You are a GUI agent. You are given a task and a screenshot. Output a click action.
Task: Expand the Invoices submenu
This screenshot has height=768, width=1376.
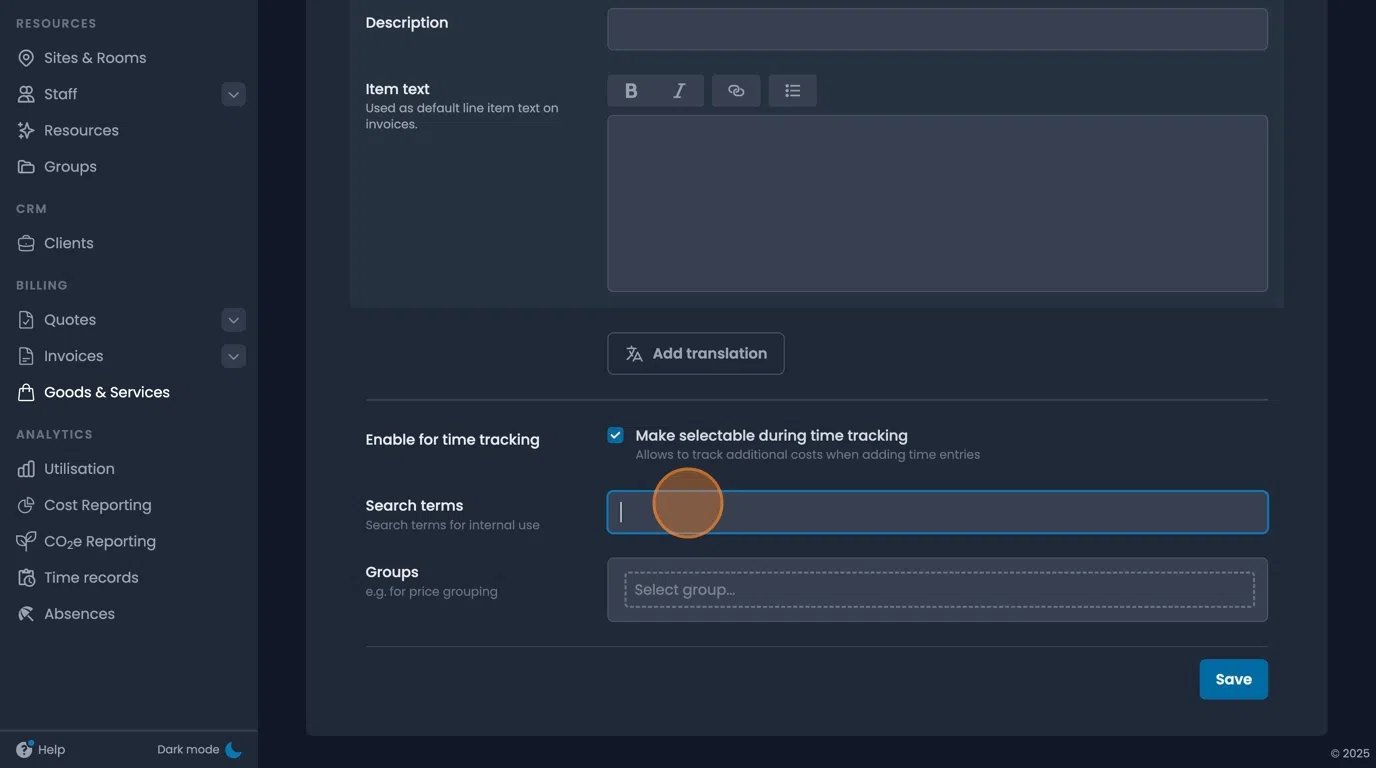(x=233, y=355)
